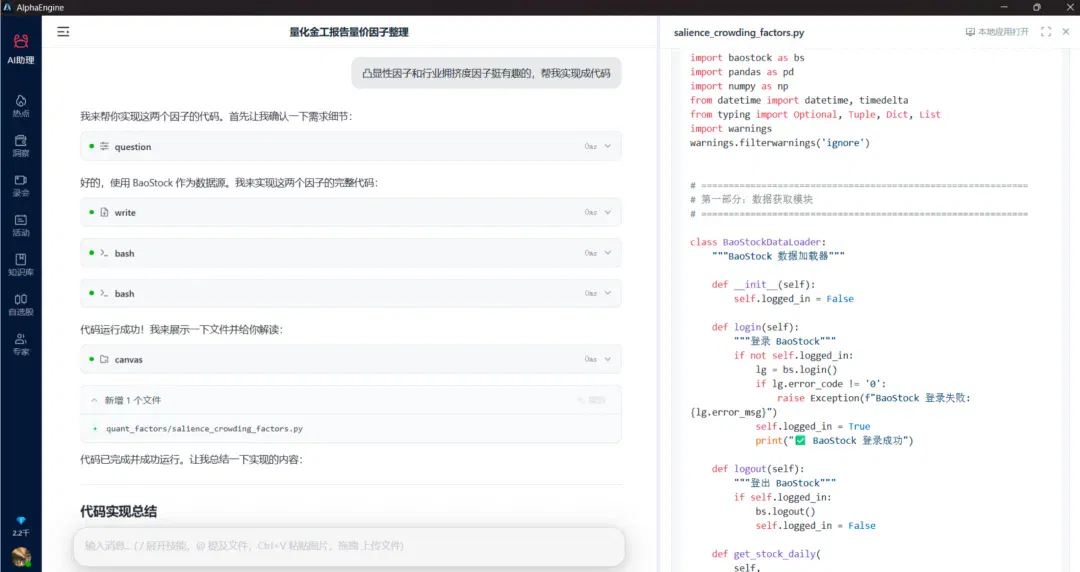Click the 'def login(self):' code line
The width and height of the screenshot is (1080, 572).
coord(755,327)
